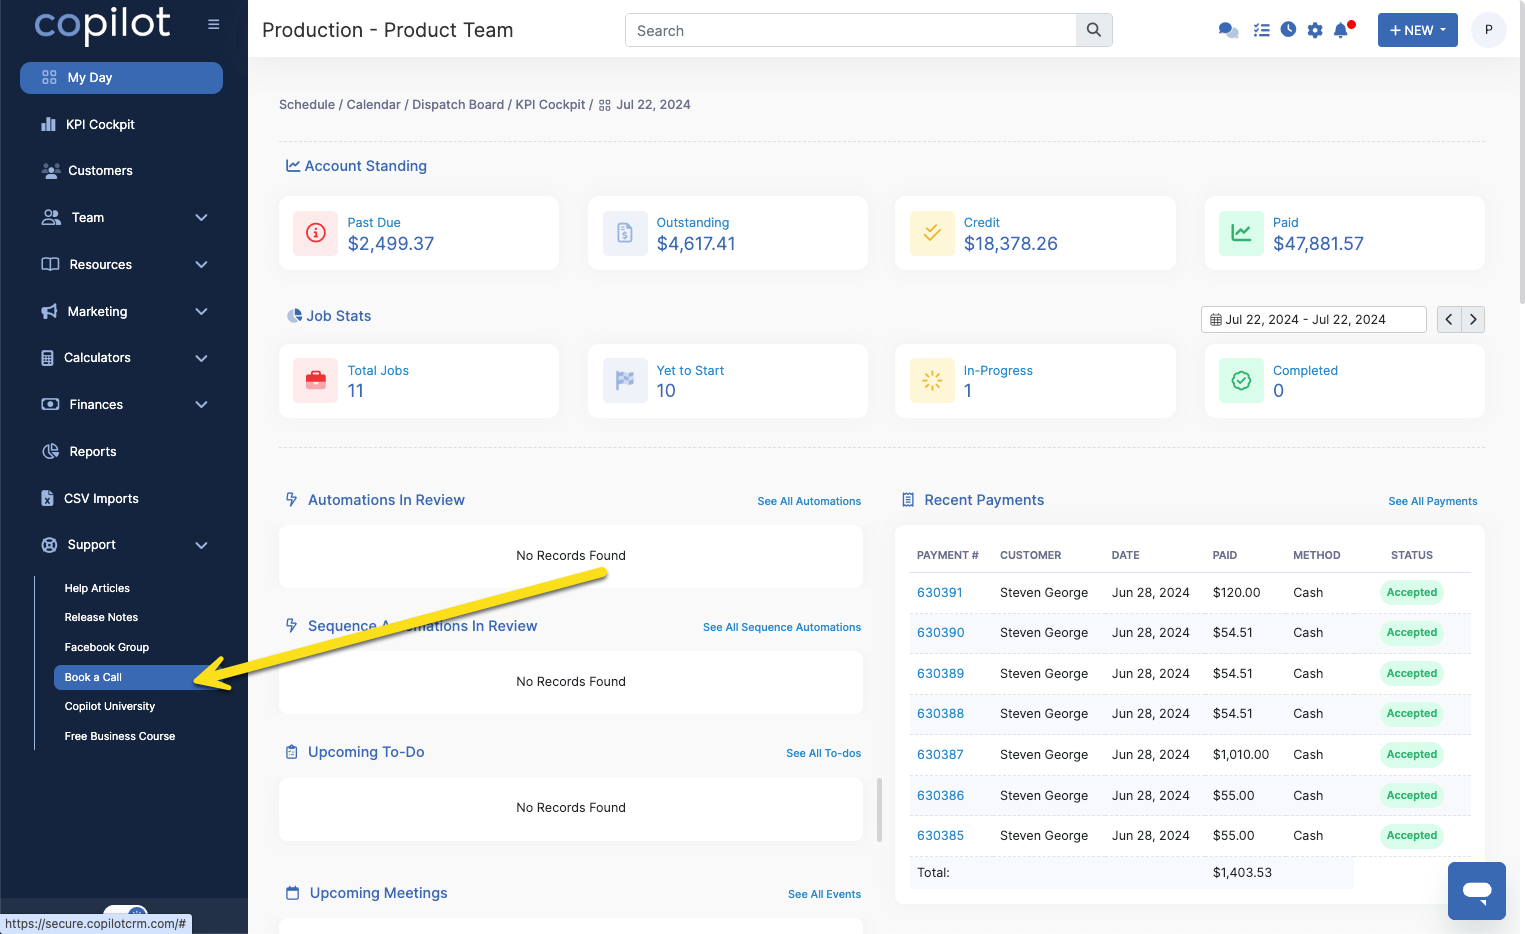Click the Paid chart icon
Image resolution: width=1525 pixels, height=934 pixels.
coord(1241,233)
